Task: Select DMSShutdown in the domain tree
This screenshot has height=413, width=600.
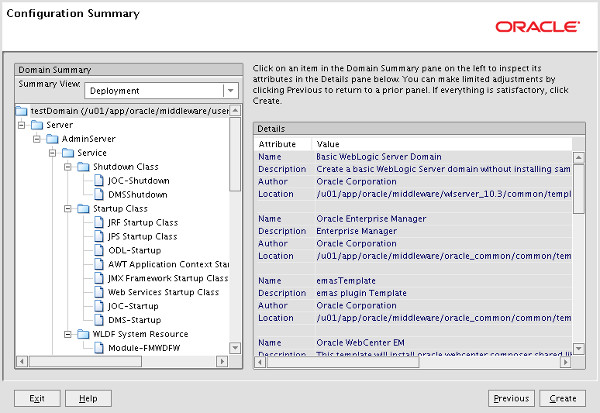Action: click(x=138, y=194)
